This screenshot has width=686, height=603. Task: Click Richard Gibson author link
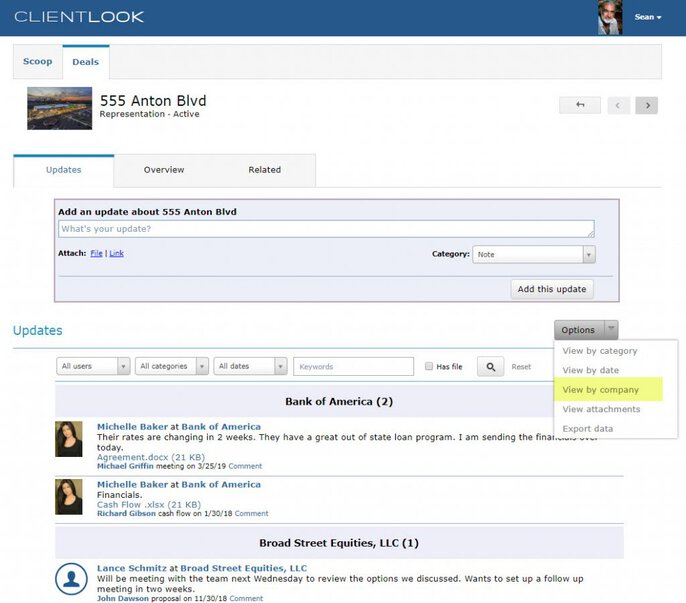[126, 514]
